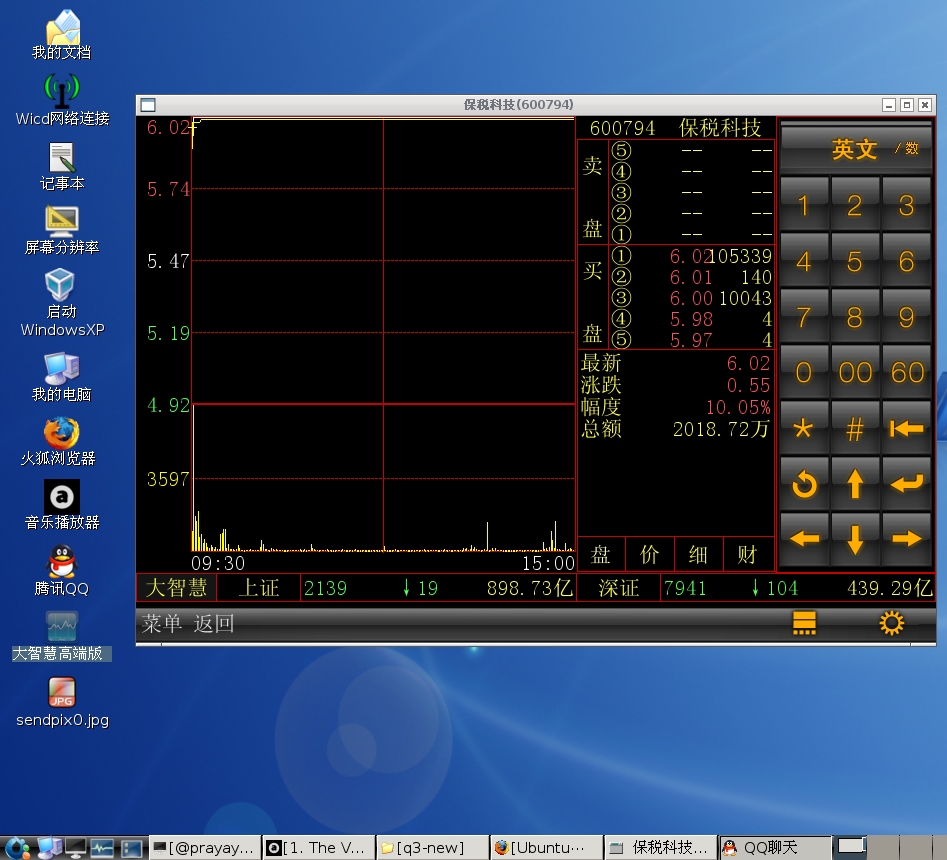Launch the Wicd网络连接 desktop icon
The height and width of the screenshot is (860, 947).
[62, 100]
